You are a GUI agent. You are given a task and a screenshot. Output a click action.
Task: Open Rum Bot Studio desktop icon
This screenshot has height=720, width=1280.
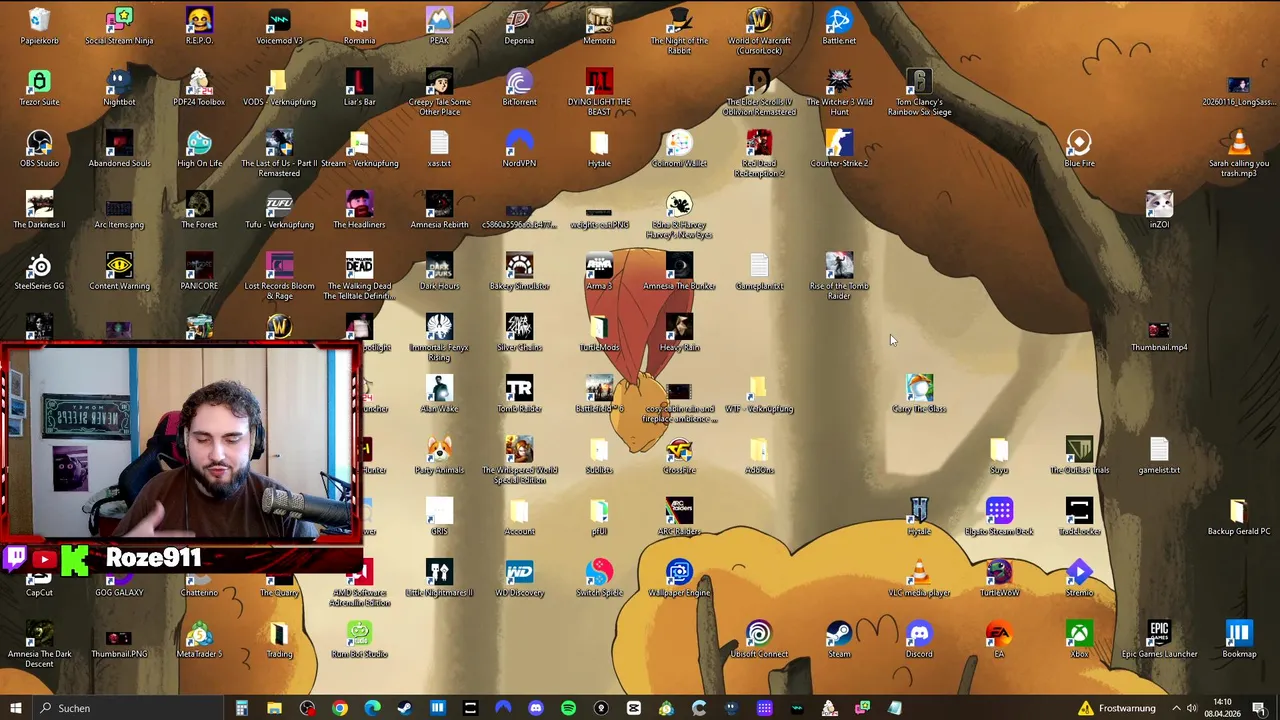[x=359, y=639]
